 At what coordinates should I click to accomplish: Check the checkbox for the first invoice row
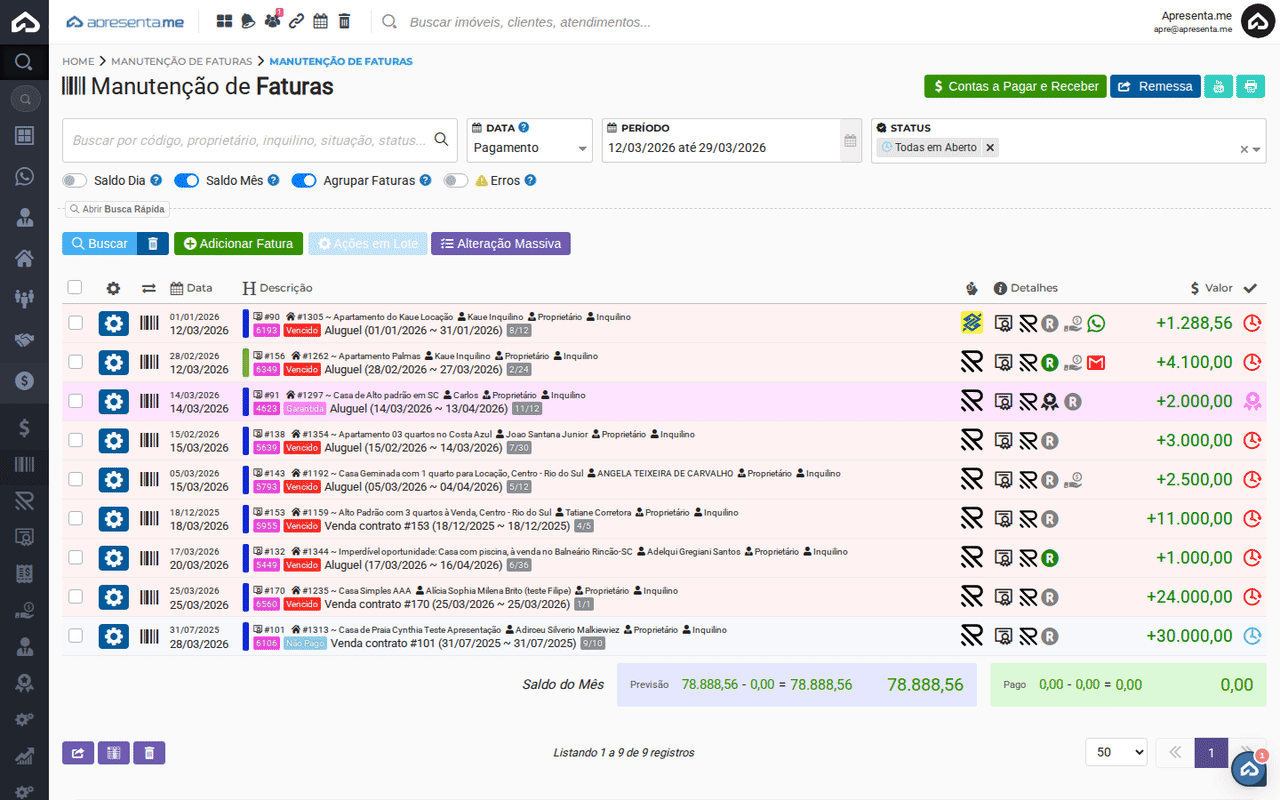click(75, 323)
